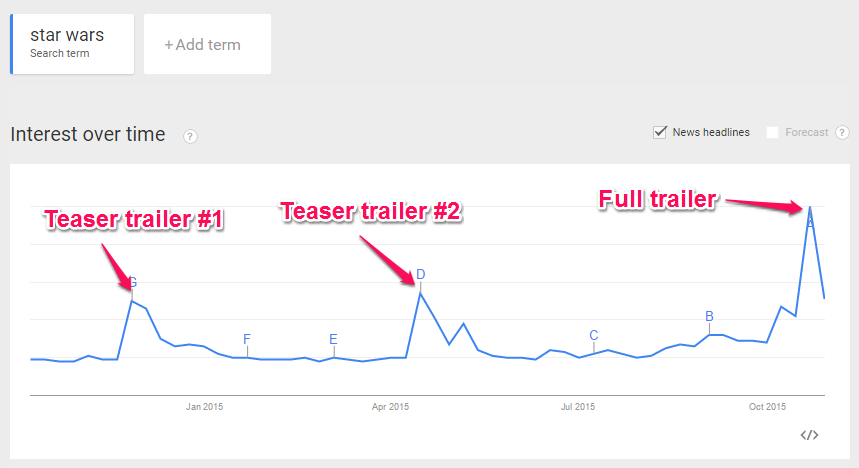Click the Interest over time heading
Image resolution: width=859 pixels, height=468 pixels.
coord(88,134)
